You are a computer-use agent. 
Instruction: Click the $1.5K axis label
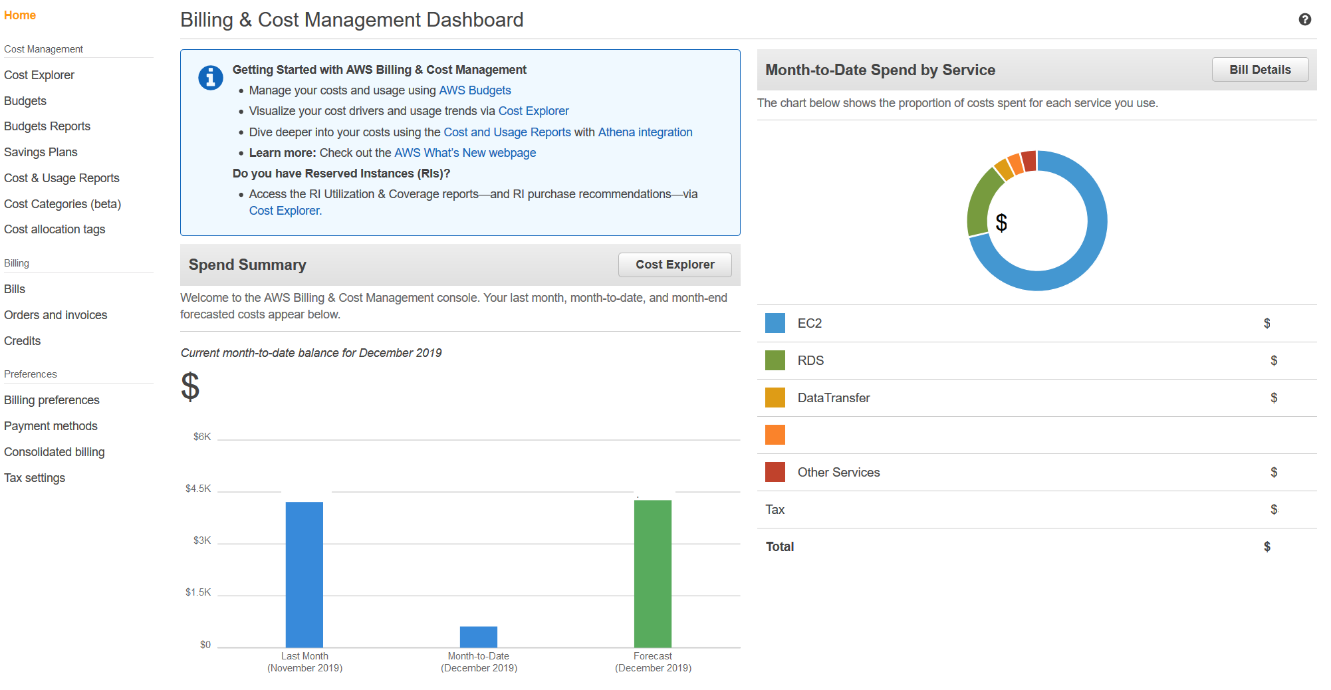[x=198, y=593]
